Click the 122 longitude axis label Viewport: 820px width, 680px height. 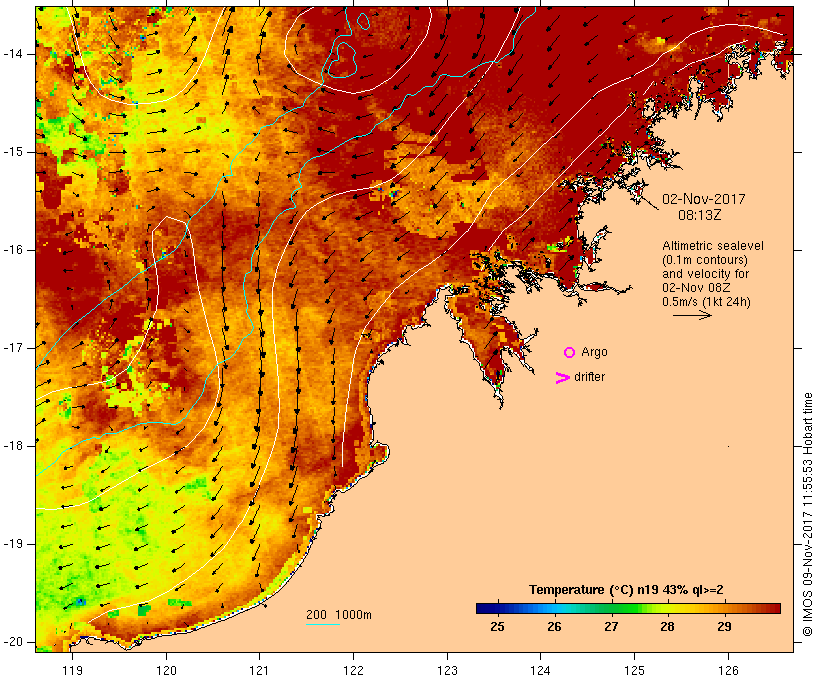coord(354,670)
